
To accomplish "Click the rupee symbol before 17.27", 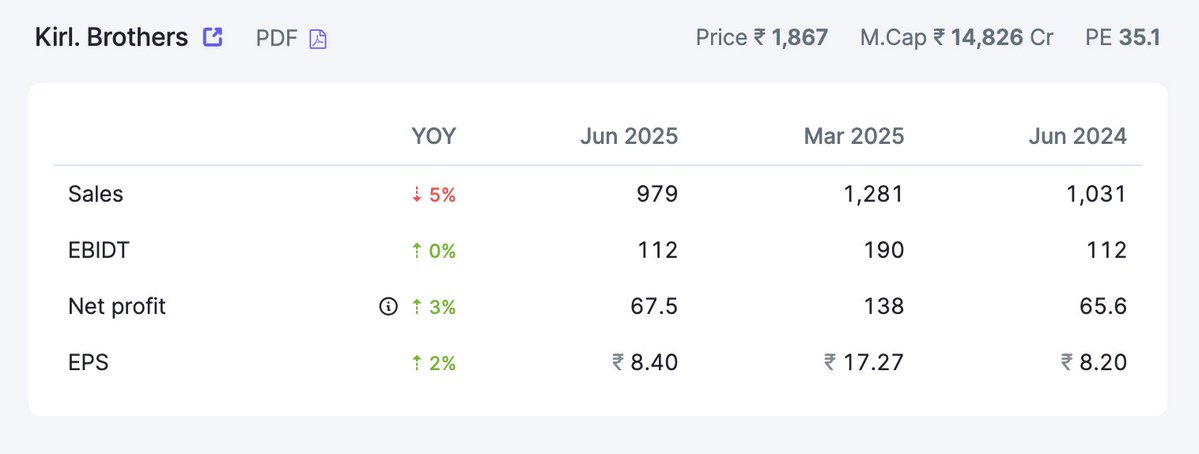I will click(x=830, y=362).
